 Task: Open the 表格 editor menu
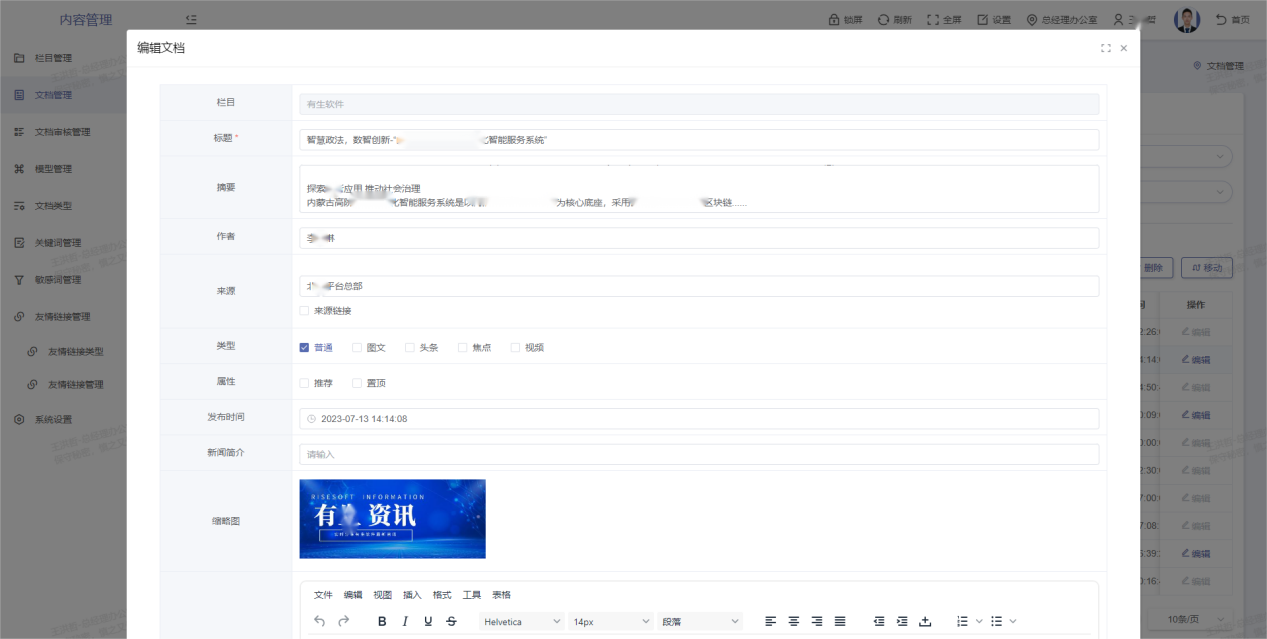(501, 595)
